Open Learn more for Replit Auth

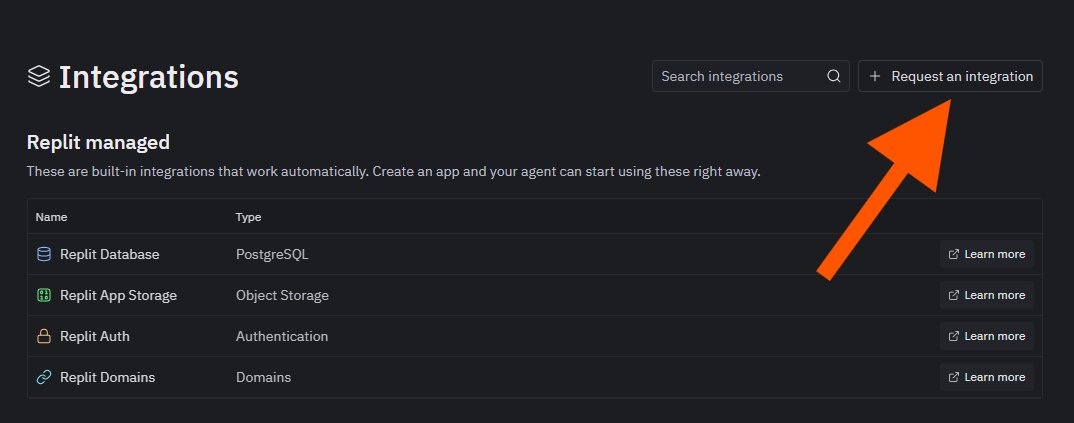coord(986,336)
